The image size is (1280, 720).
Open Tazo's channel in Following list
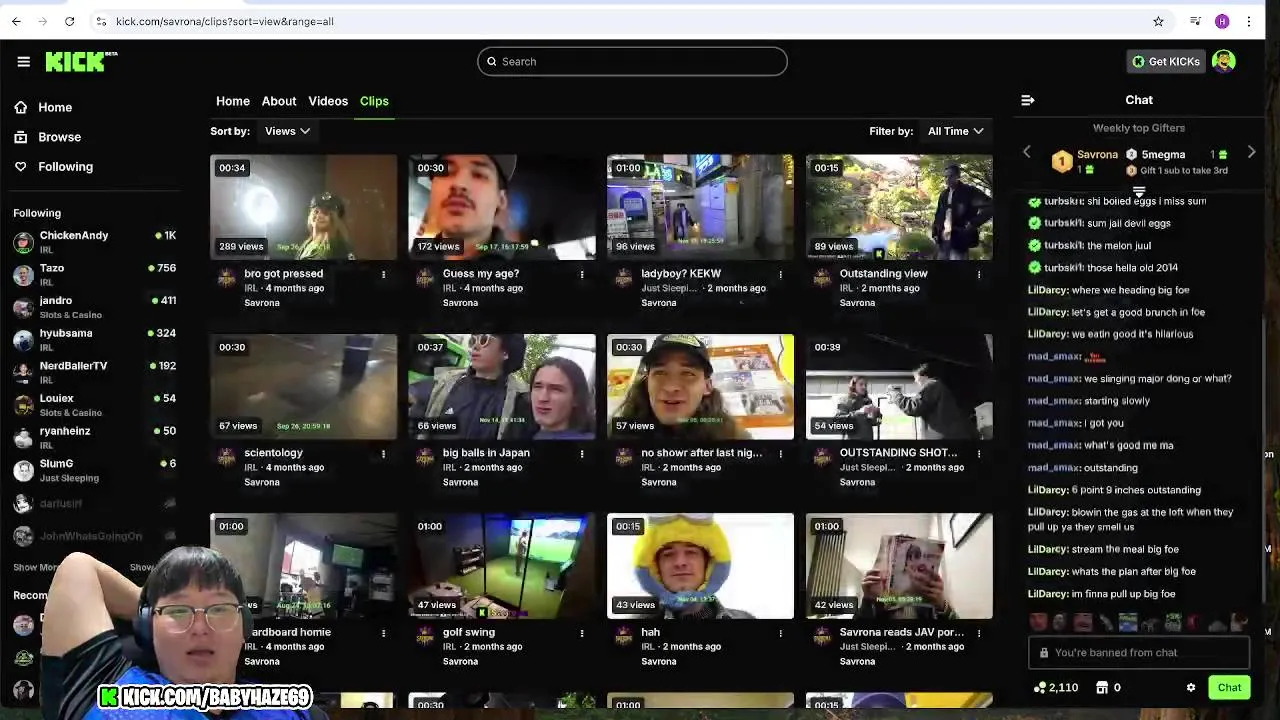tap(95, 274)
